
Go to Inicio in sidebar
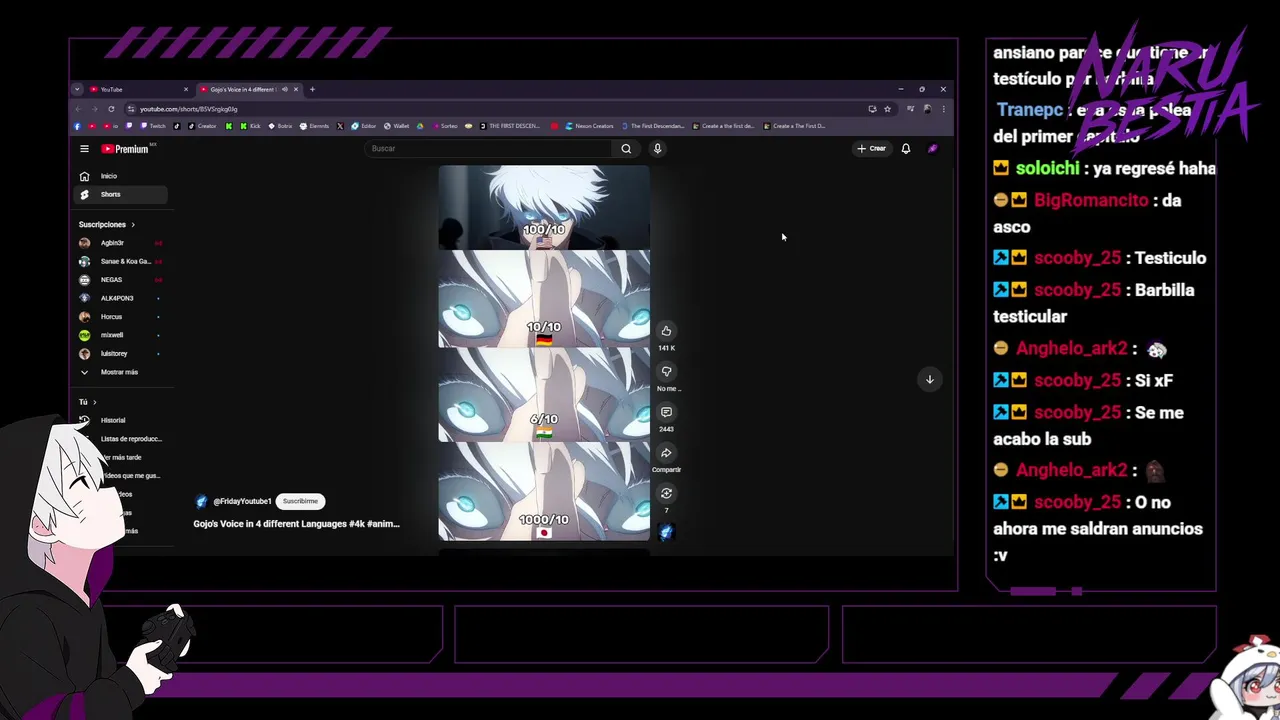pos(121,176)
